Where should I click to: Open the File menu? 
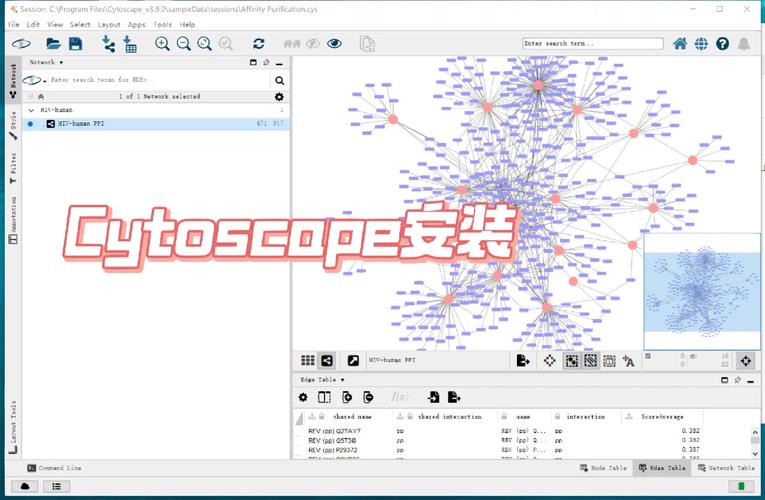pos(14,24)
